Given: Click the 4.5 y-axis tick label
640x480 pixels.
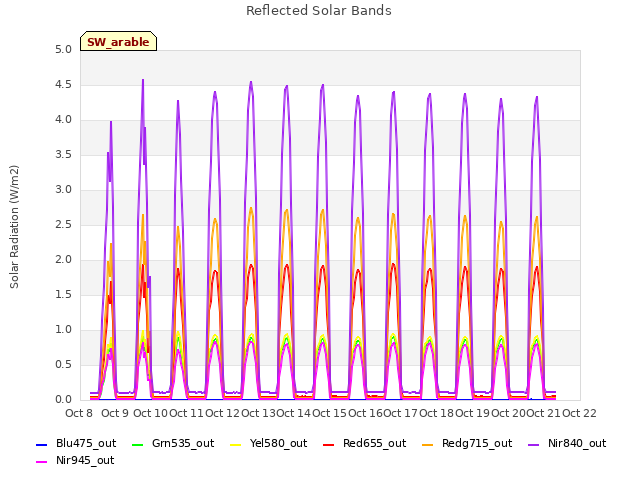Looking at the screenshot, I should [x=63, y=84].
